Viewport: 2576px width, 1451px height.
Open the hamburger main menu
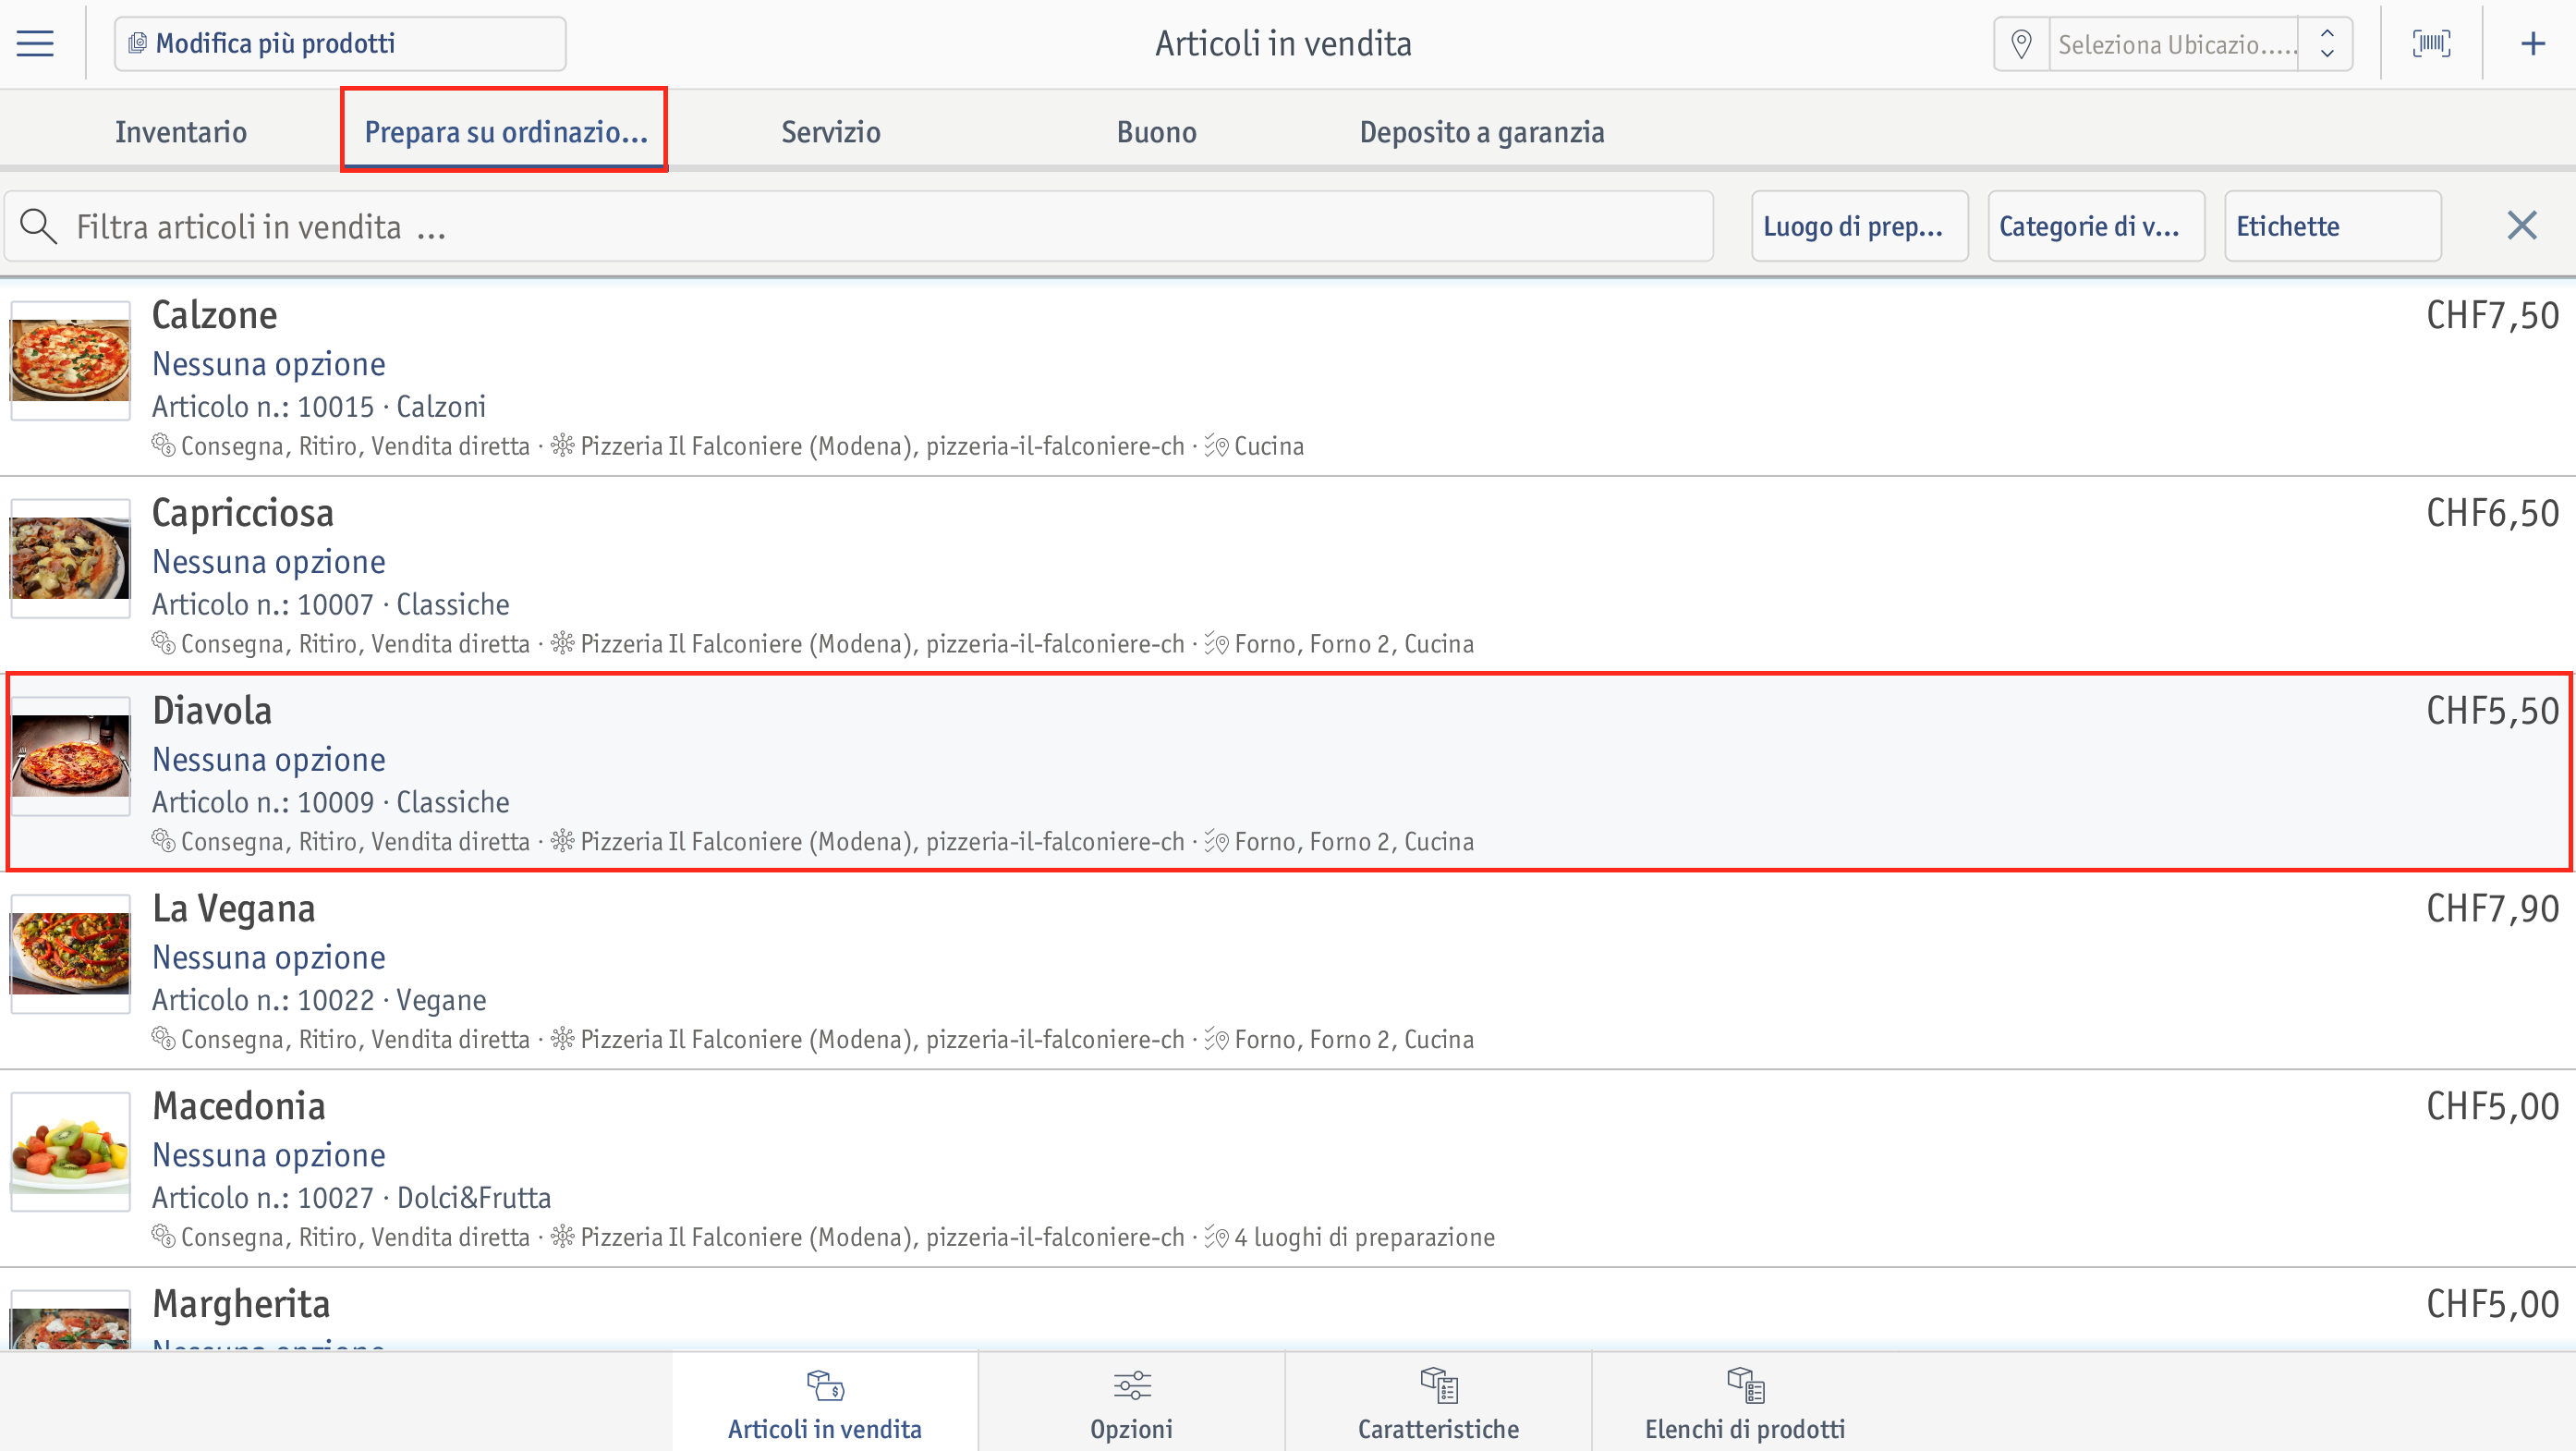(35, 43)
